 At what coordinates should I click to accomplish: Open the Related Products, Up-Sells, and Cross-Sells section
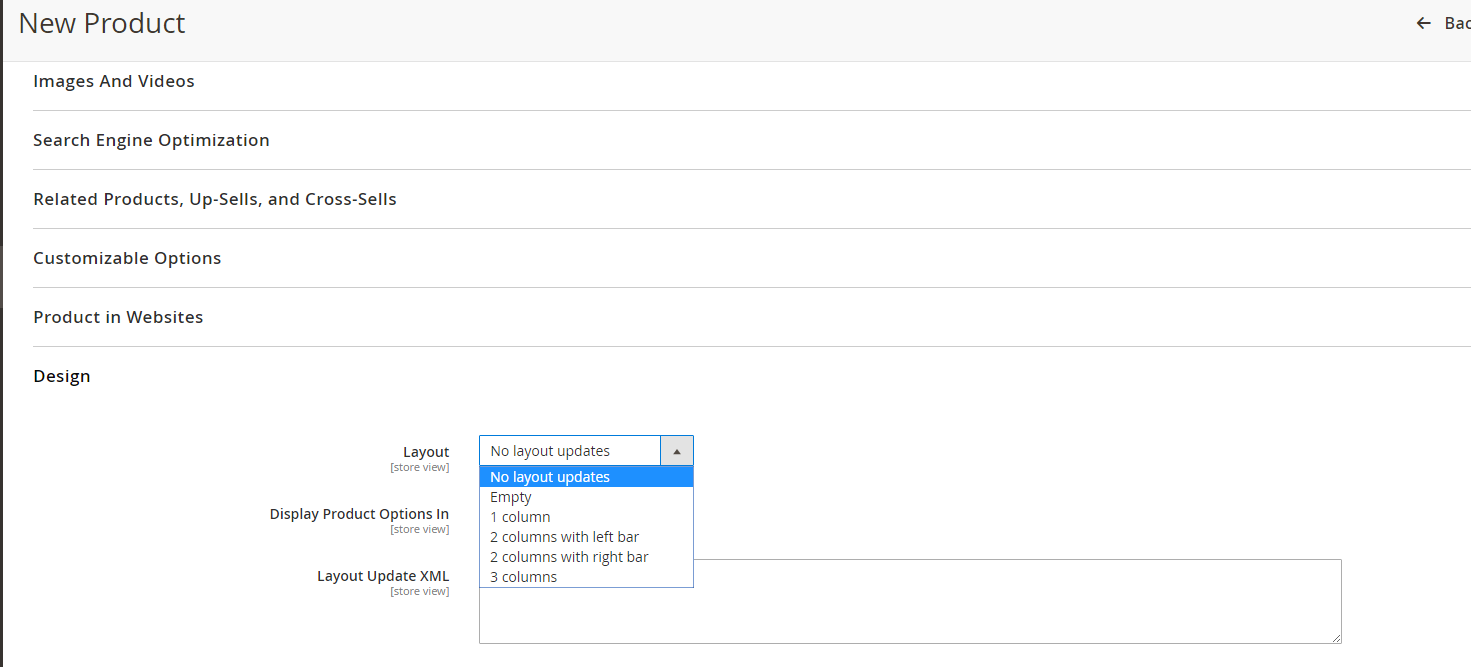click(215, 199)
